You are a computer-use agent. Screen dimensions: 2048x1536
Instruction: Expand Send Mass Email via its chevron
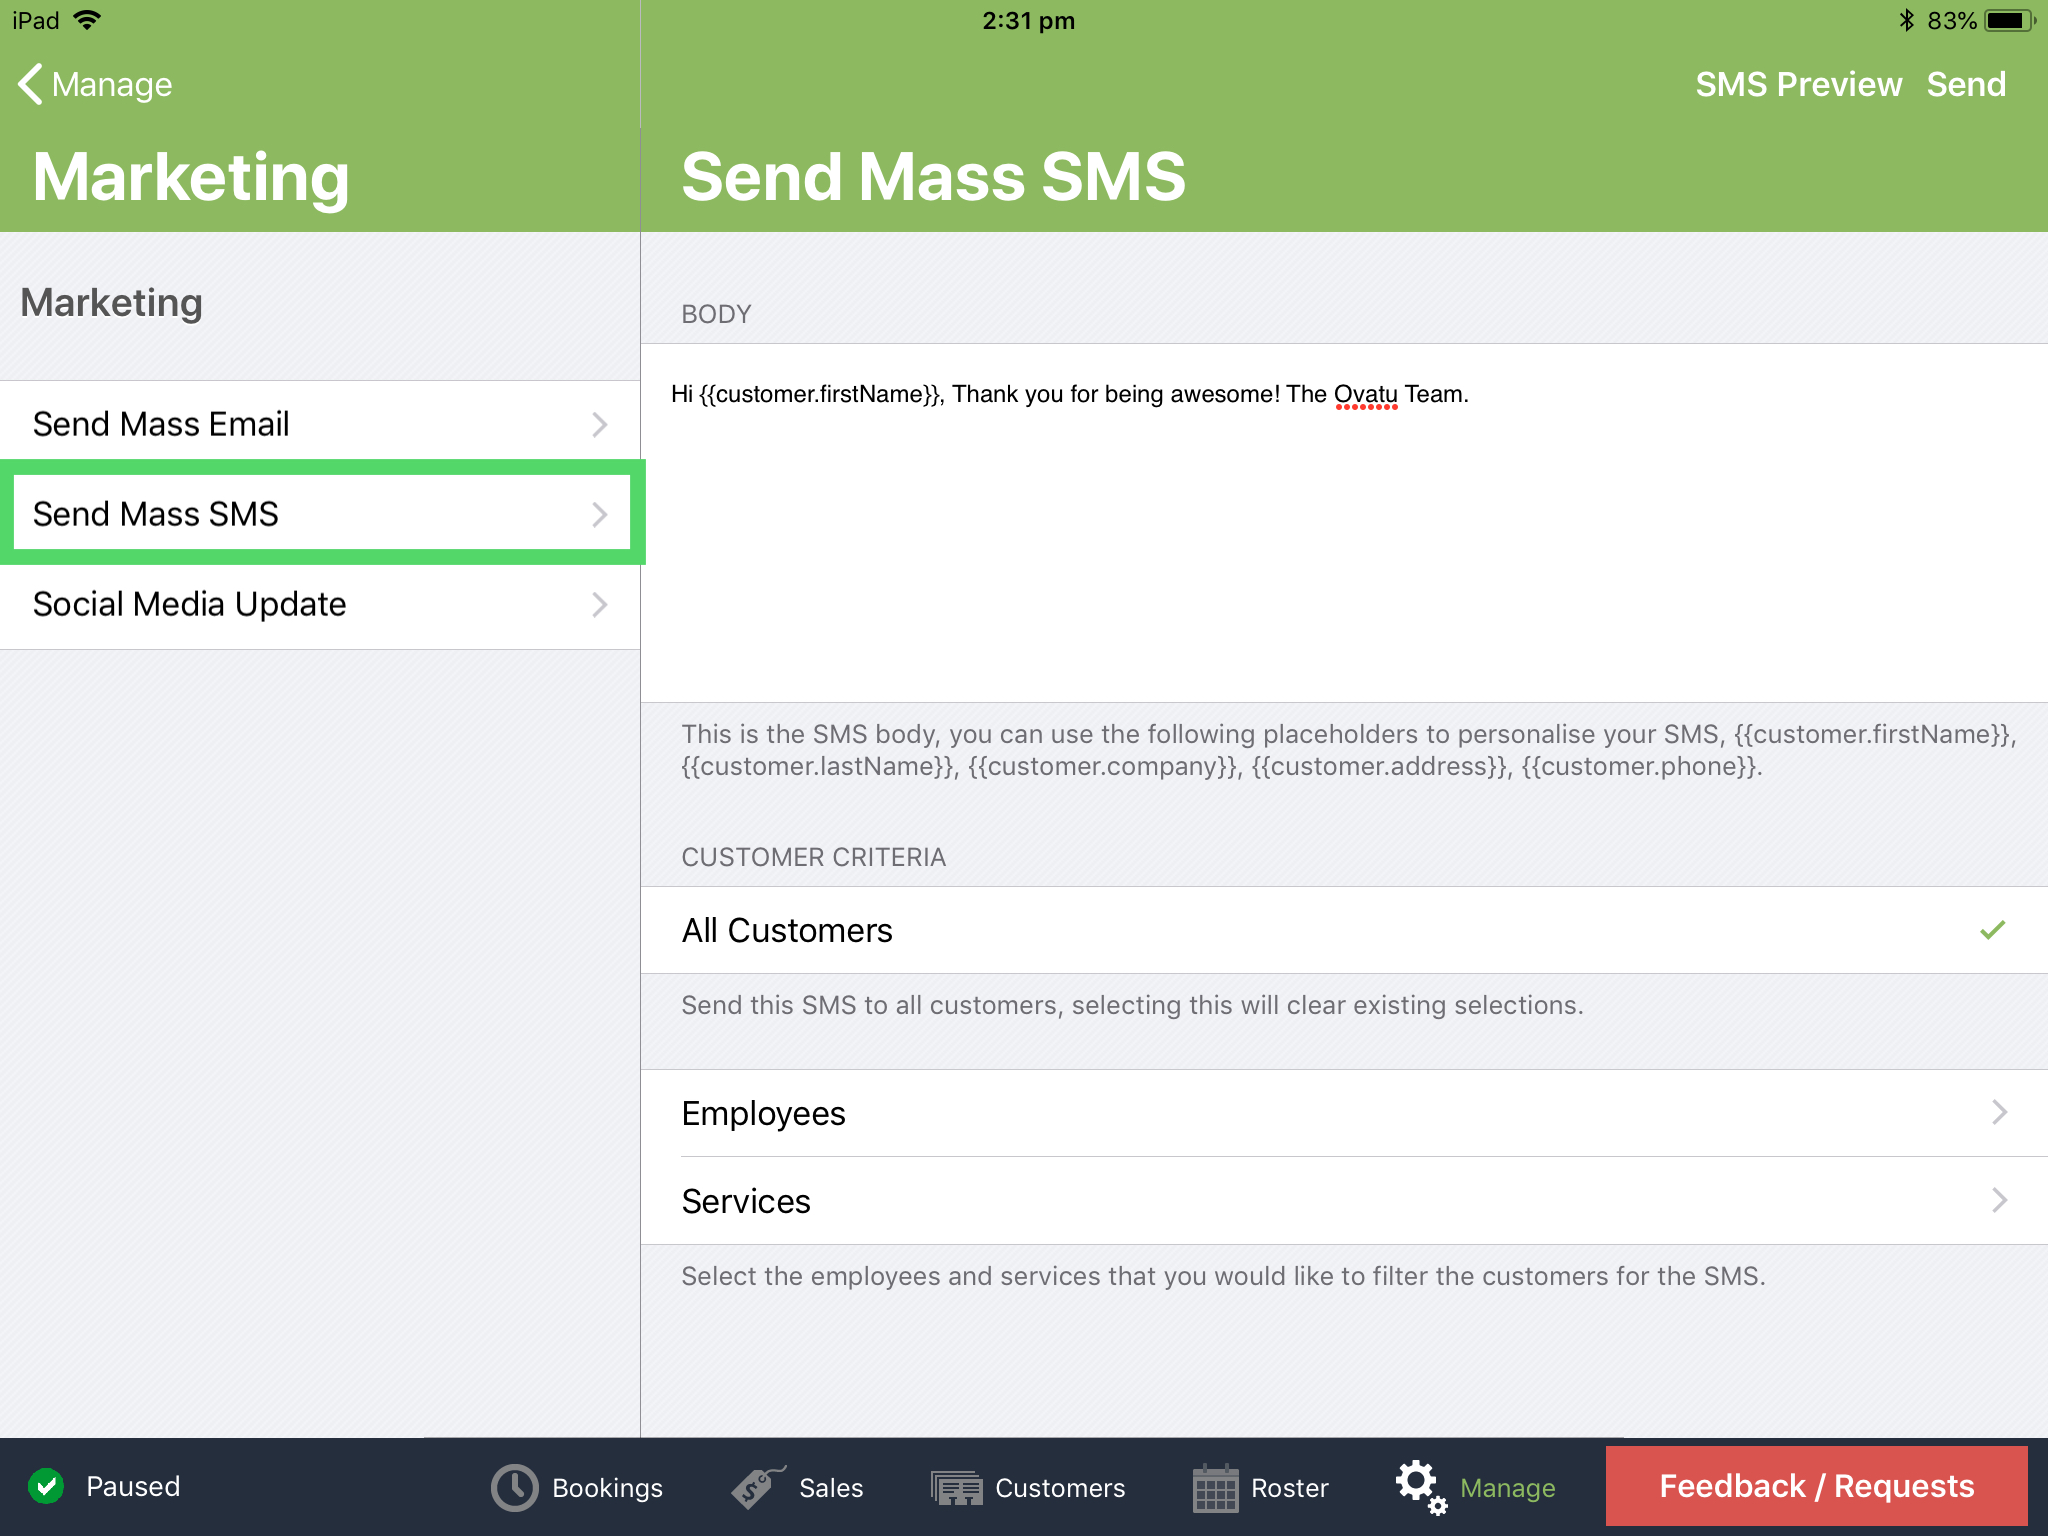[600, 423]
